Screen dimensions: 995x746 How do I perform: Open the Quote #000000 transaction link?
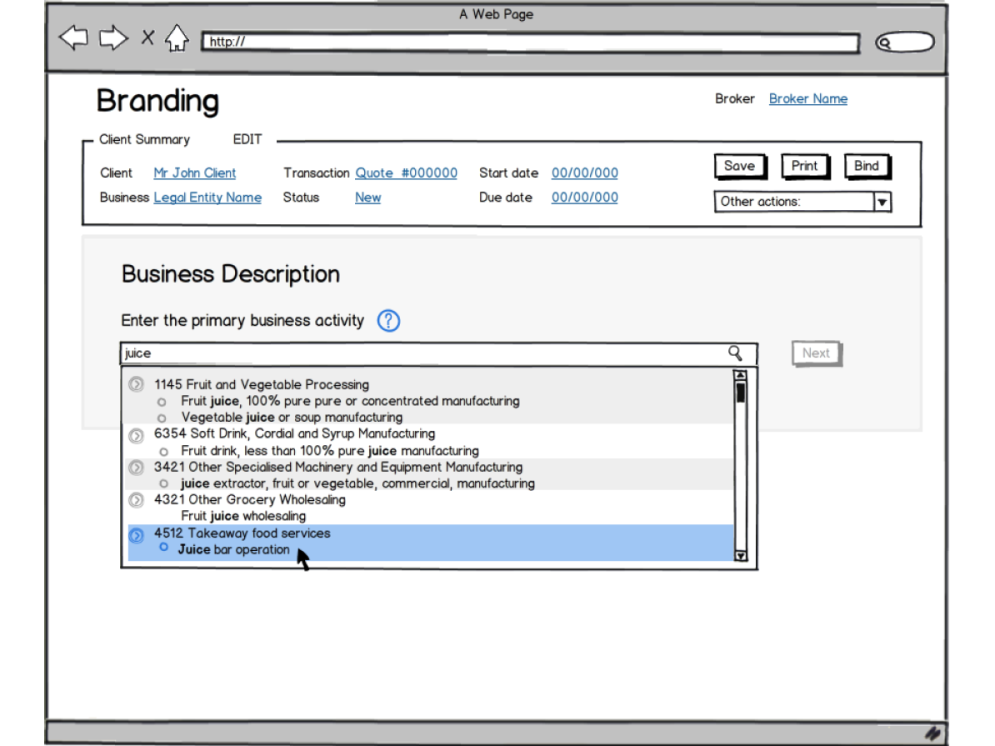[406, 173]
